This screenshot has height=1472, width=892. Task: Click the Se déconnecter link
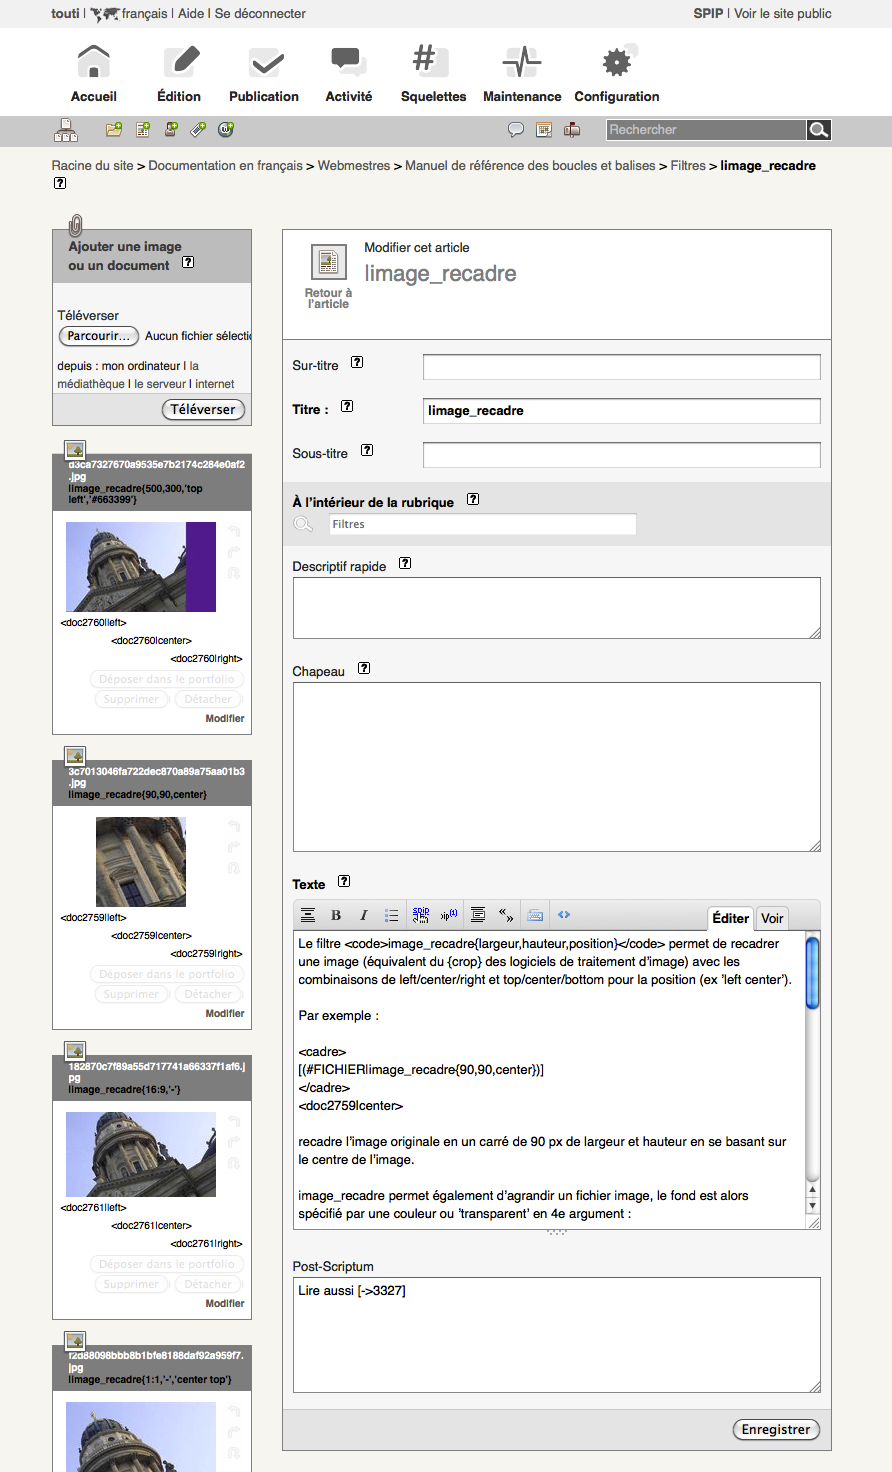pos(260,14)
